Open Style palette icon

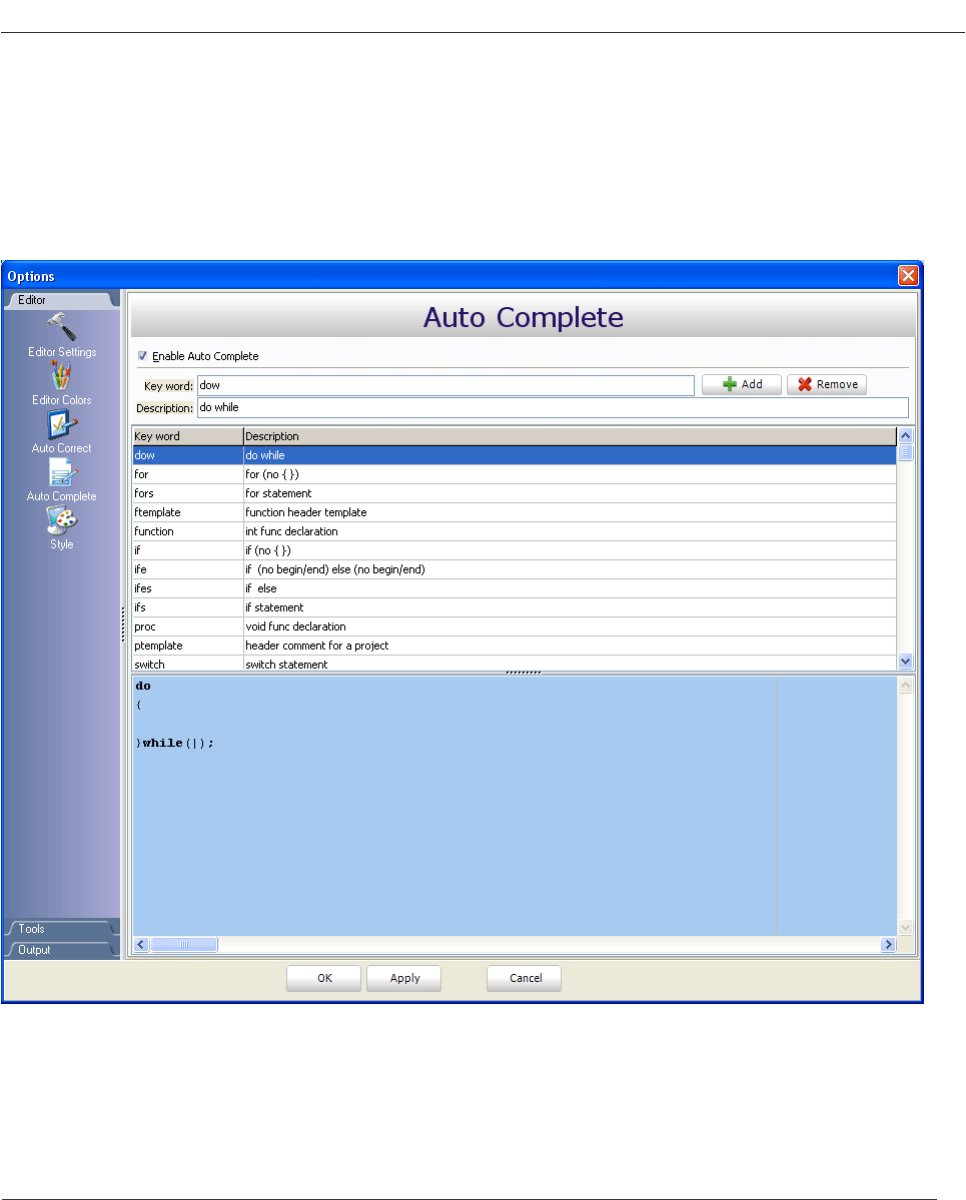[x=62, y=521]
